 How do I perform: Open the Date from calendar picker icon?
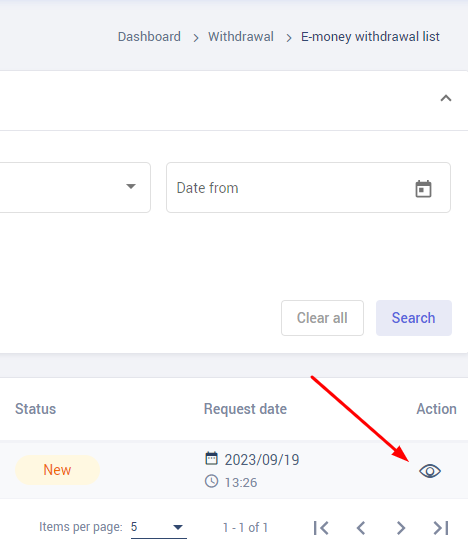[423, 189]
